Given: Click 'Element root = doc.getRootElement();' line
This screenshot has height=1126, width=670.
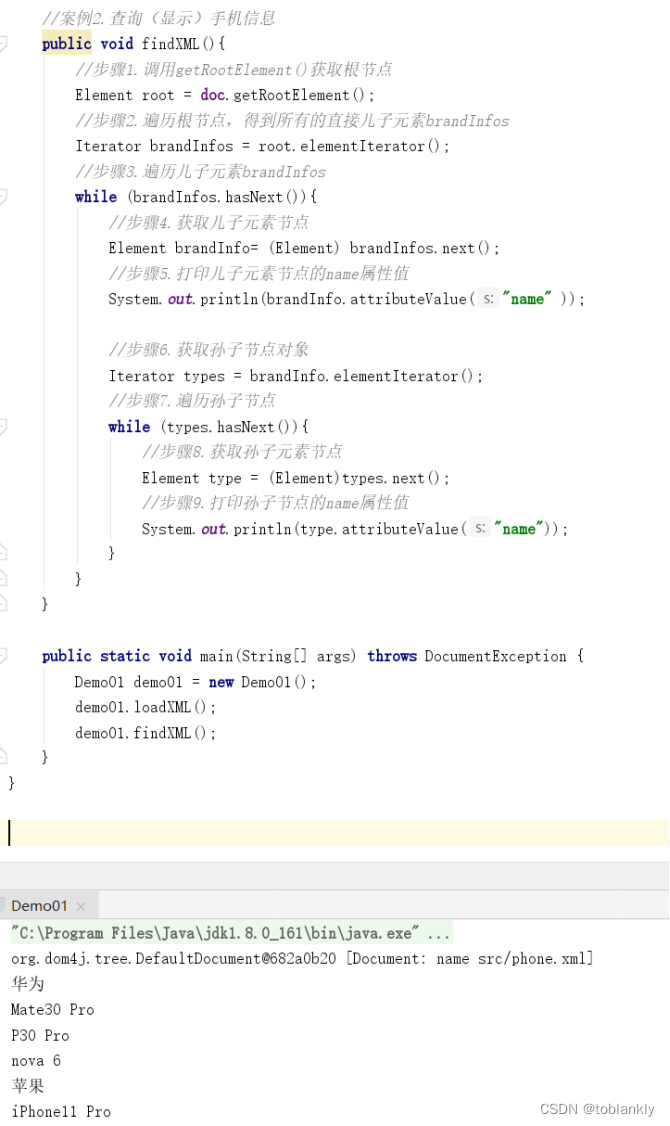Looking at the screenshot, I should pyautogui.click(x=225, y=95).
